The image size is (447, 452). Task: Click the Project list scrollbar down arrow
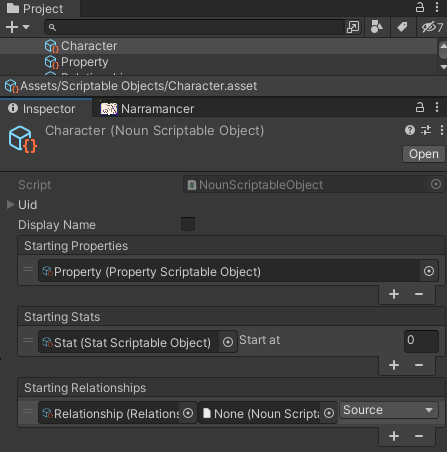tap(443, 67)
